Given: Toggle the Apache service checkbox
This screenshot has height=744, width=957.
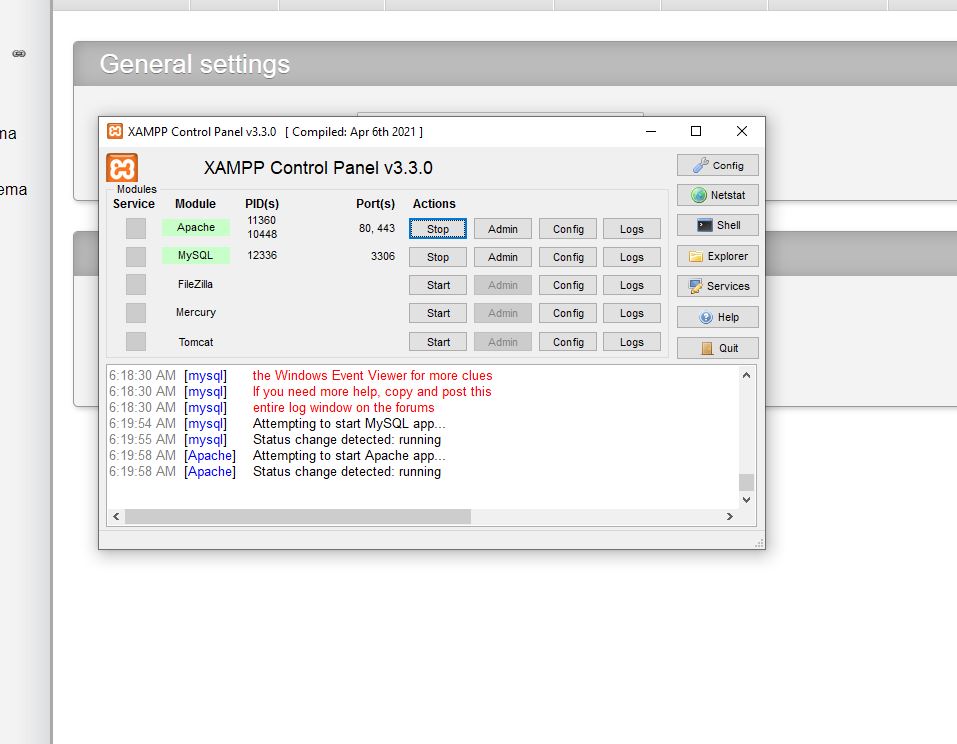Looking at the screenshot, I should pyautogui.click(x=136, y=228).
